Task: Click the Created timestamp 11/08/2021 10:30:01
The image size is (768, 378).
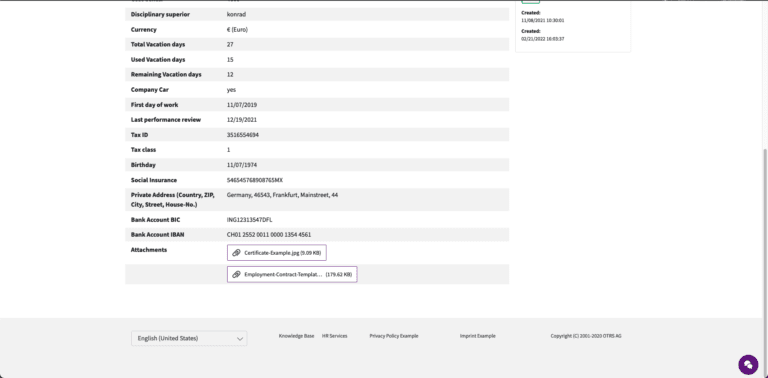Action: [543, 21]
